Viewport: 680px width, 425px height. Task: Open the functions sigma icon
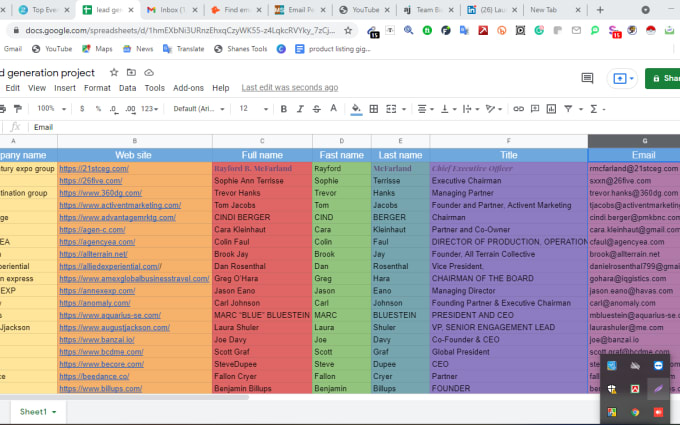click(594, 109)
